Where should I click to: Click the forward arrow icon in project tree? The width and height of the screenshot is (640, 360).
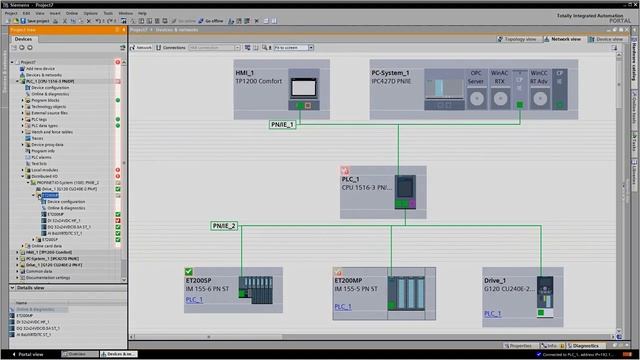pos(30,48)
